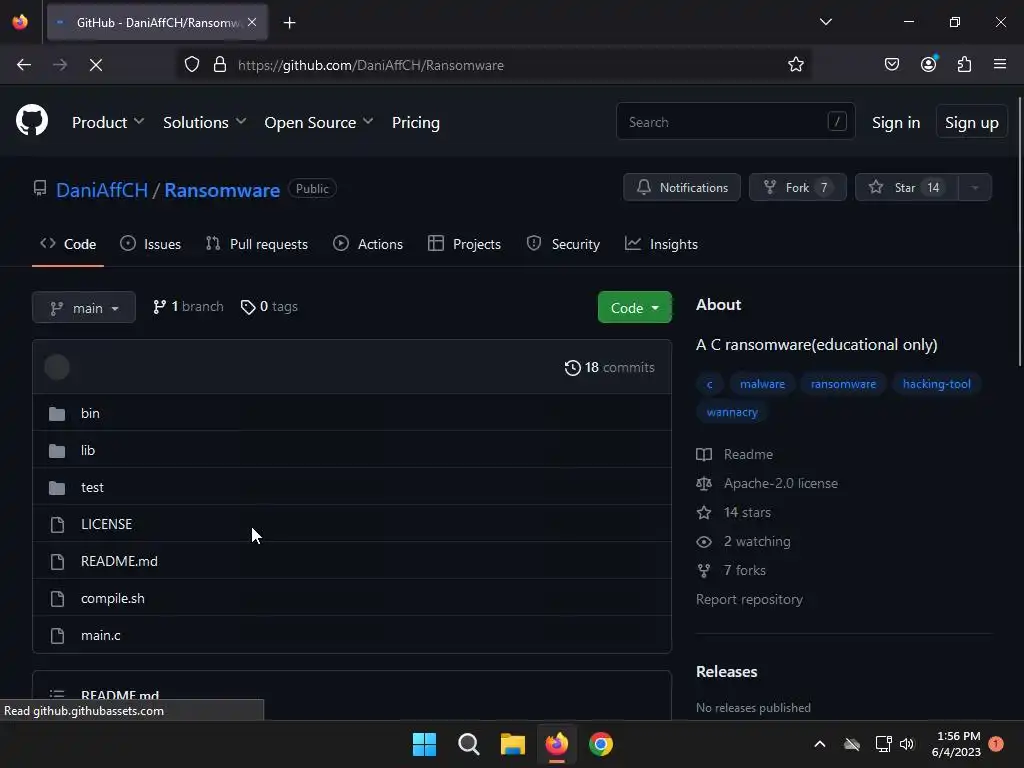Open File Explorer from the taskbar
Viewport: 1024px width, 768px height.
coord(513,744)
